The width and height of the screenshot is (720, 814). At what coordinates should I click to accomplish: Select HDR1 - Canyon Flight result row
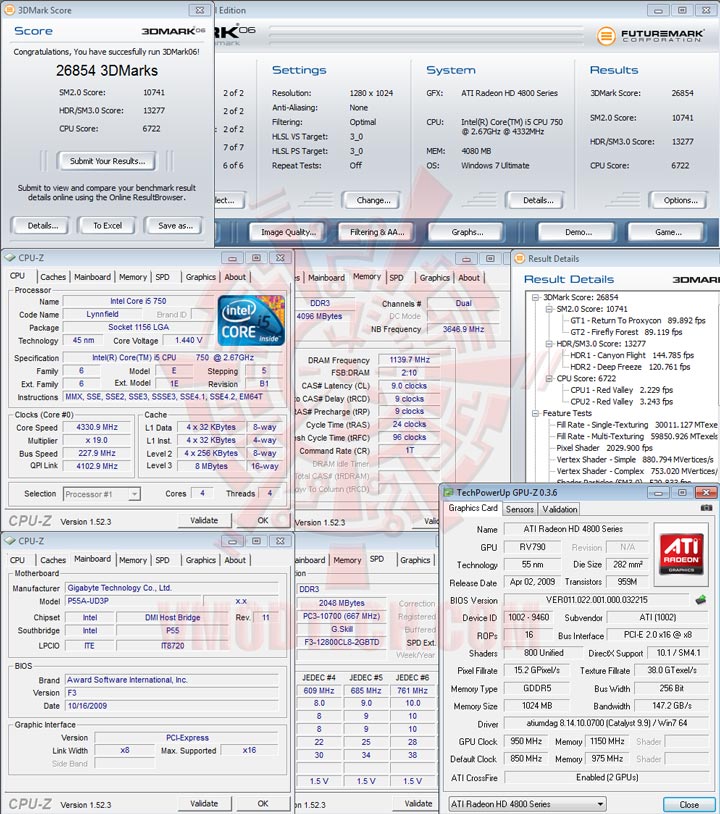tap(632, 355)
